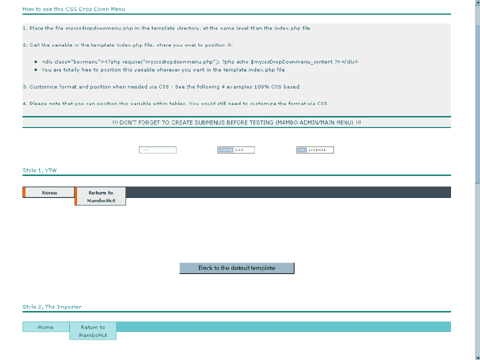Screen dimensions: 480x360
Task: Click the scrollbar up arrow
Action: 478,3
